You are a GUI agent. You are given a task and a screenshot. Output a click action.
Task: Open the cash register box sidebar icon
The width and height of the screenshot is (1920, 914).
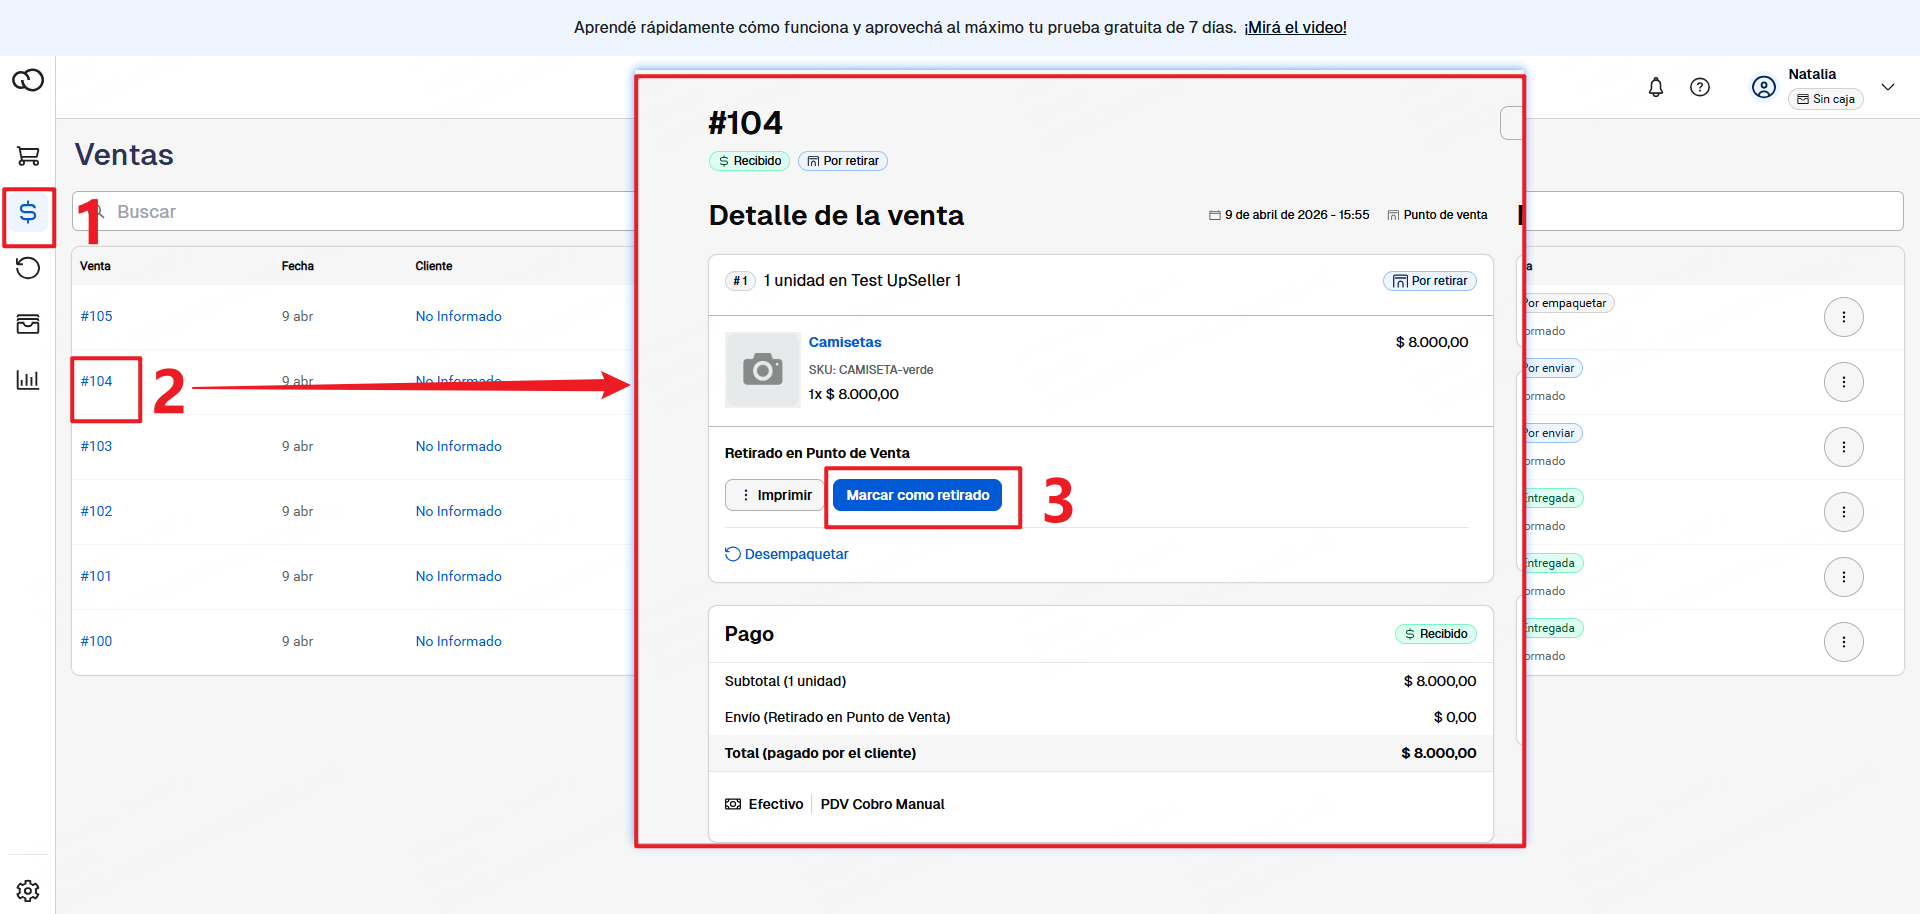pos(28,324)
